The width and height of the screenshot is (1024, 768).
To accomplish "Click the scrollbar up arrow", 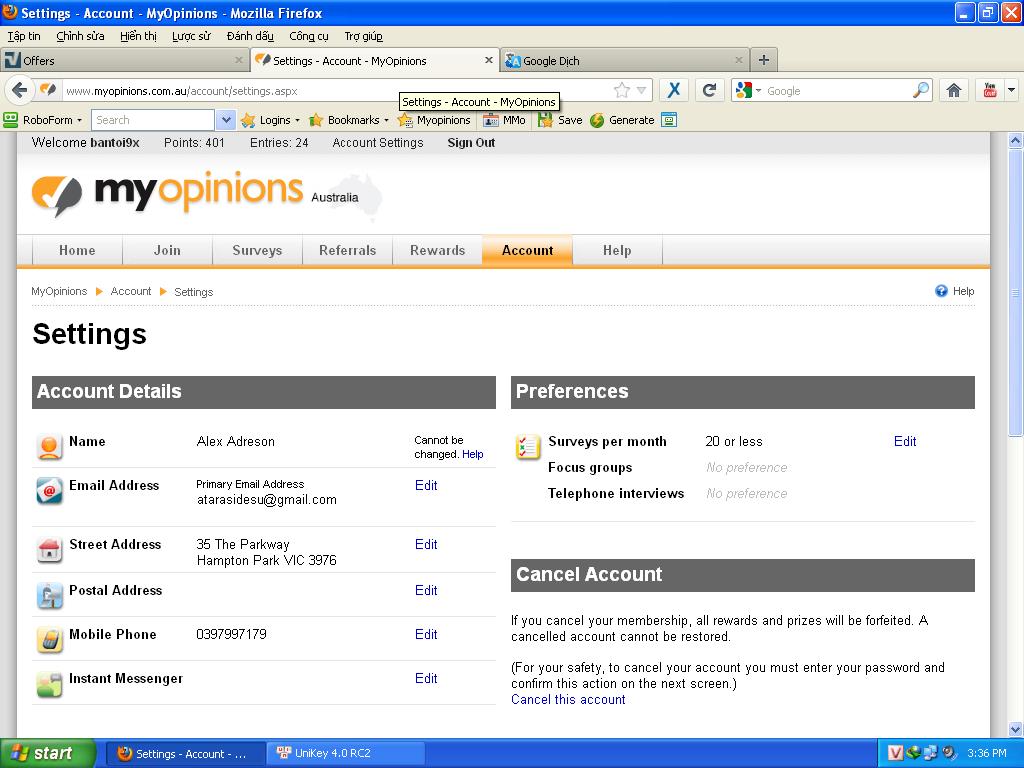I will coord(1015,140).
